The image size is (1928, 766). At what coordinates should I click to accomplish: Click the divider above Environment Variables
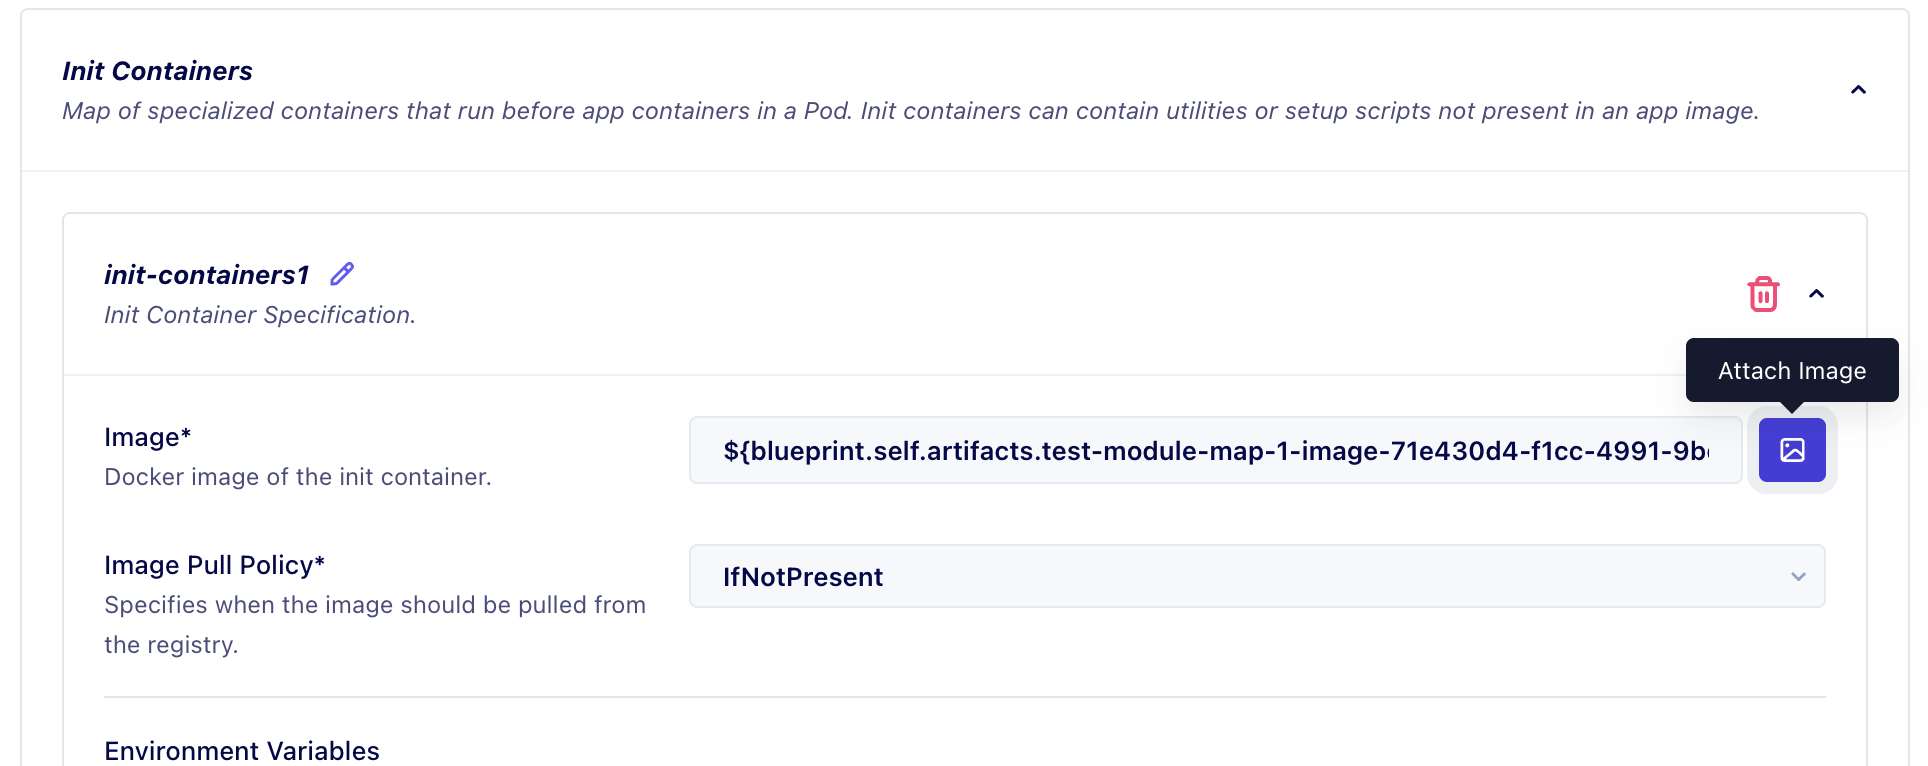click(964, 697)
